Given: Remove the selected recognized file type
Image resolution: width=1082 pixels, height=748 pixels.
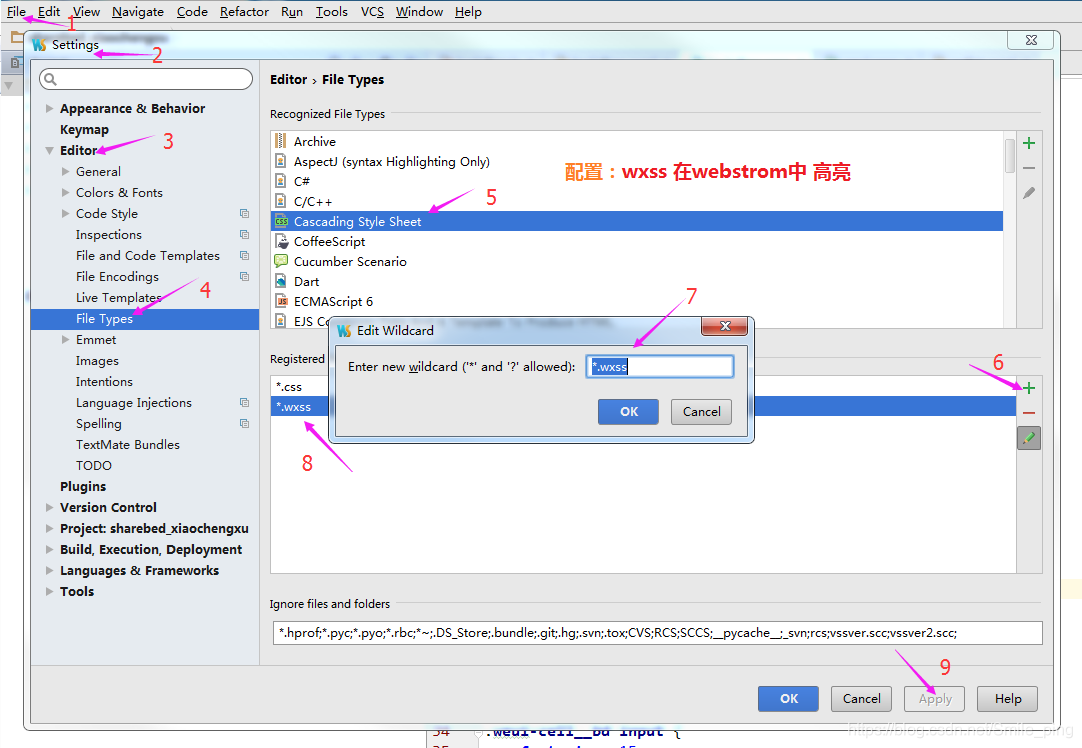Looking at the screenshot, I should point(1029,168).
